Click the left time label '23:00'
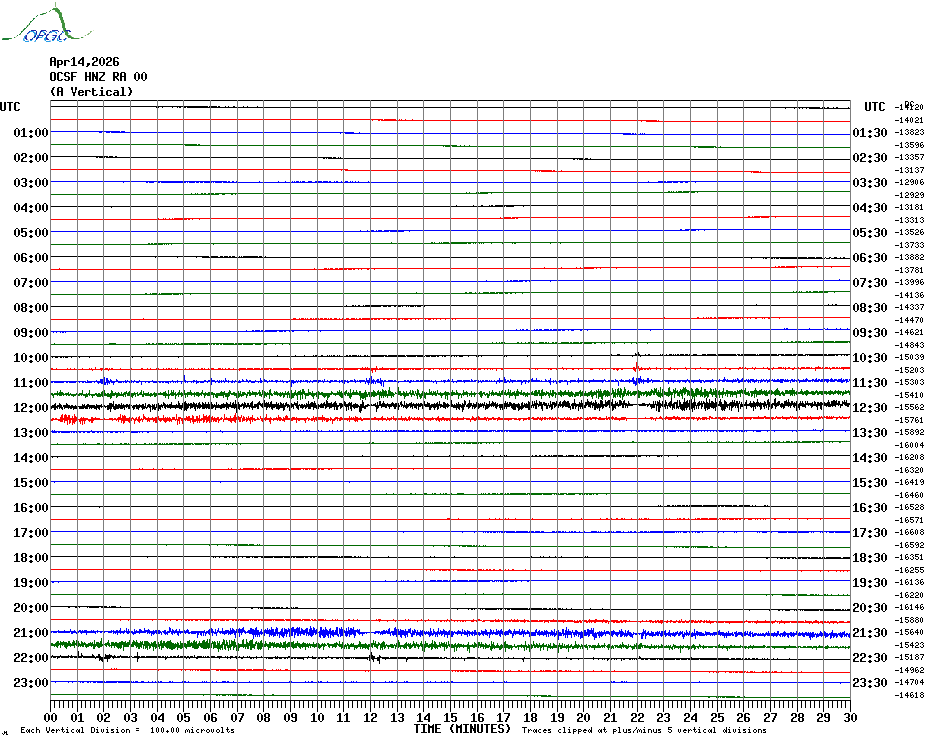Image resolution: width=930 pixels, height=744 pixels. tap(31, 683)
